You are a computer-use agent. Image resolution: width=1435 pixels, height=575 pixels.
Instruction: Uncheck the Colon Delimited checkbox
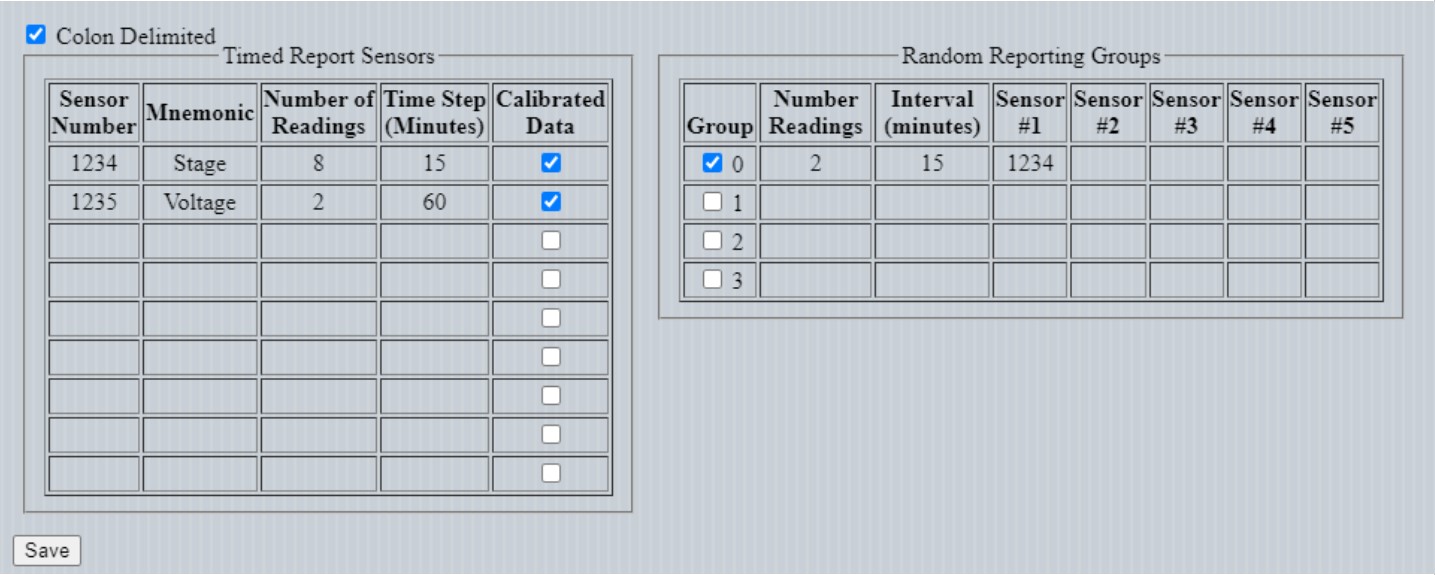(x=36, y=35)
